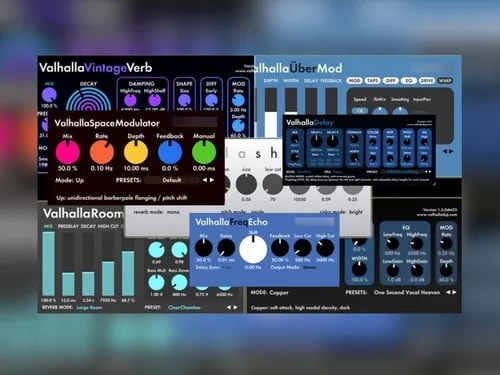The height and width of the screenshot is (375, 500).
Task: Click the Diff Early knob in VintageVerb
Action: pos(211,100)
